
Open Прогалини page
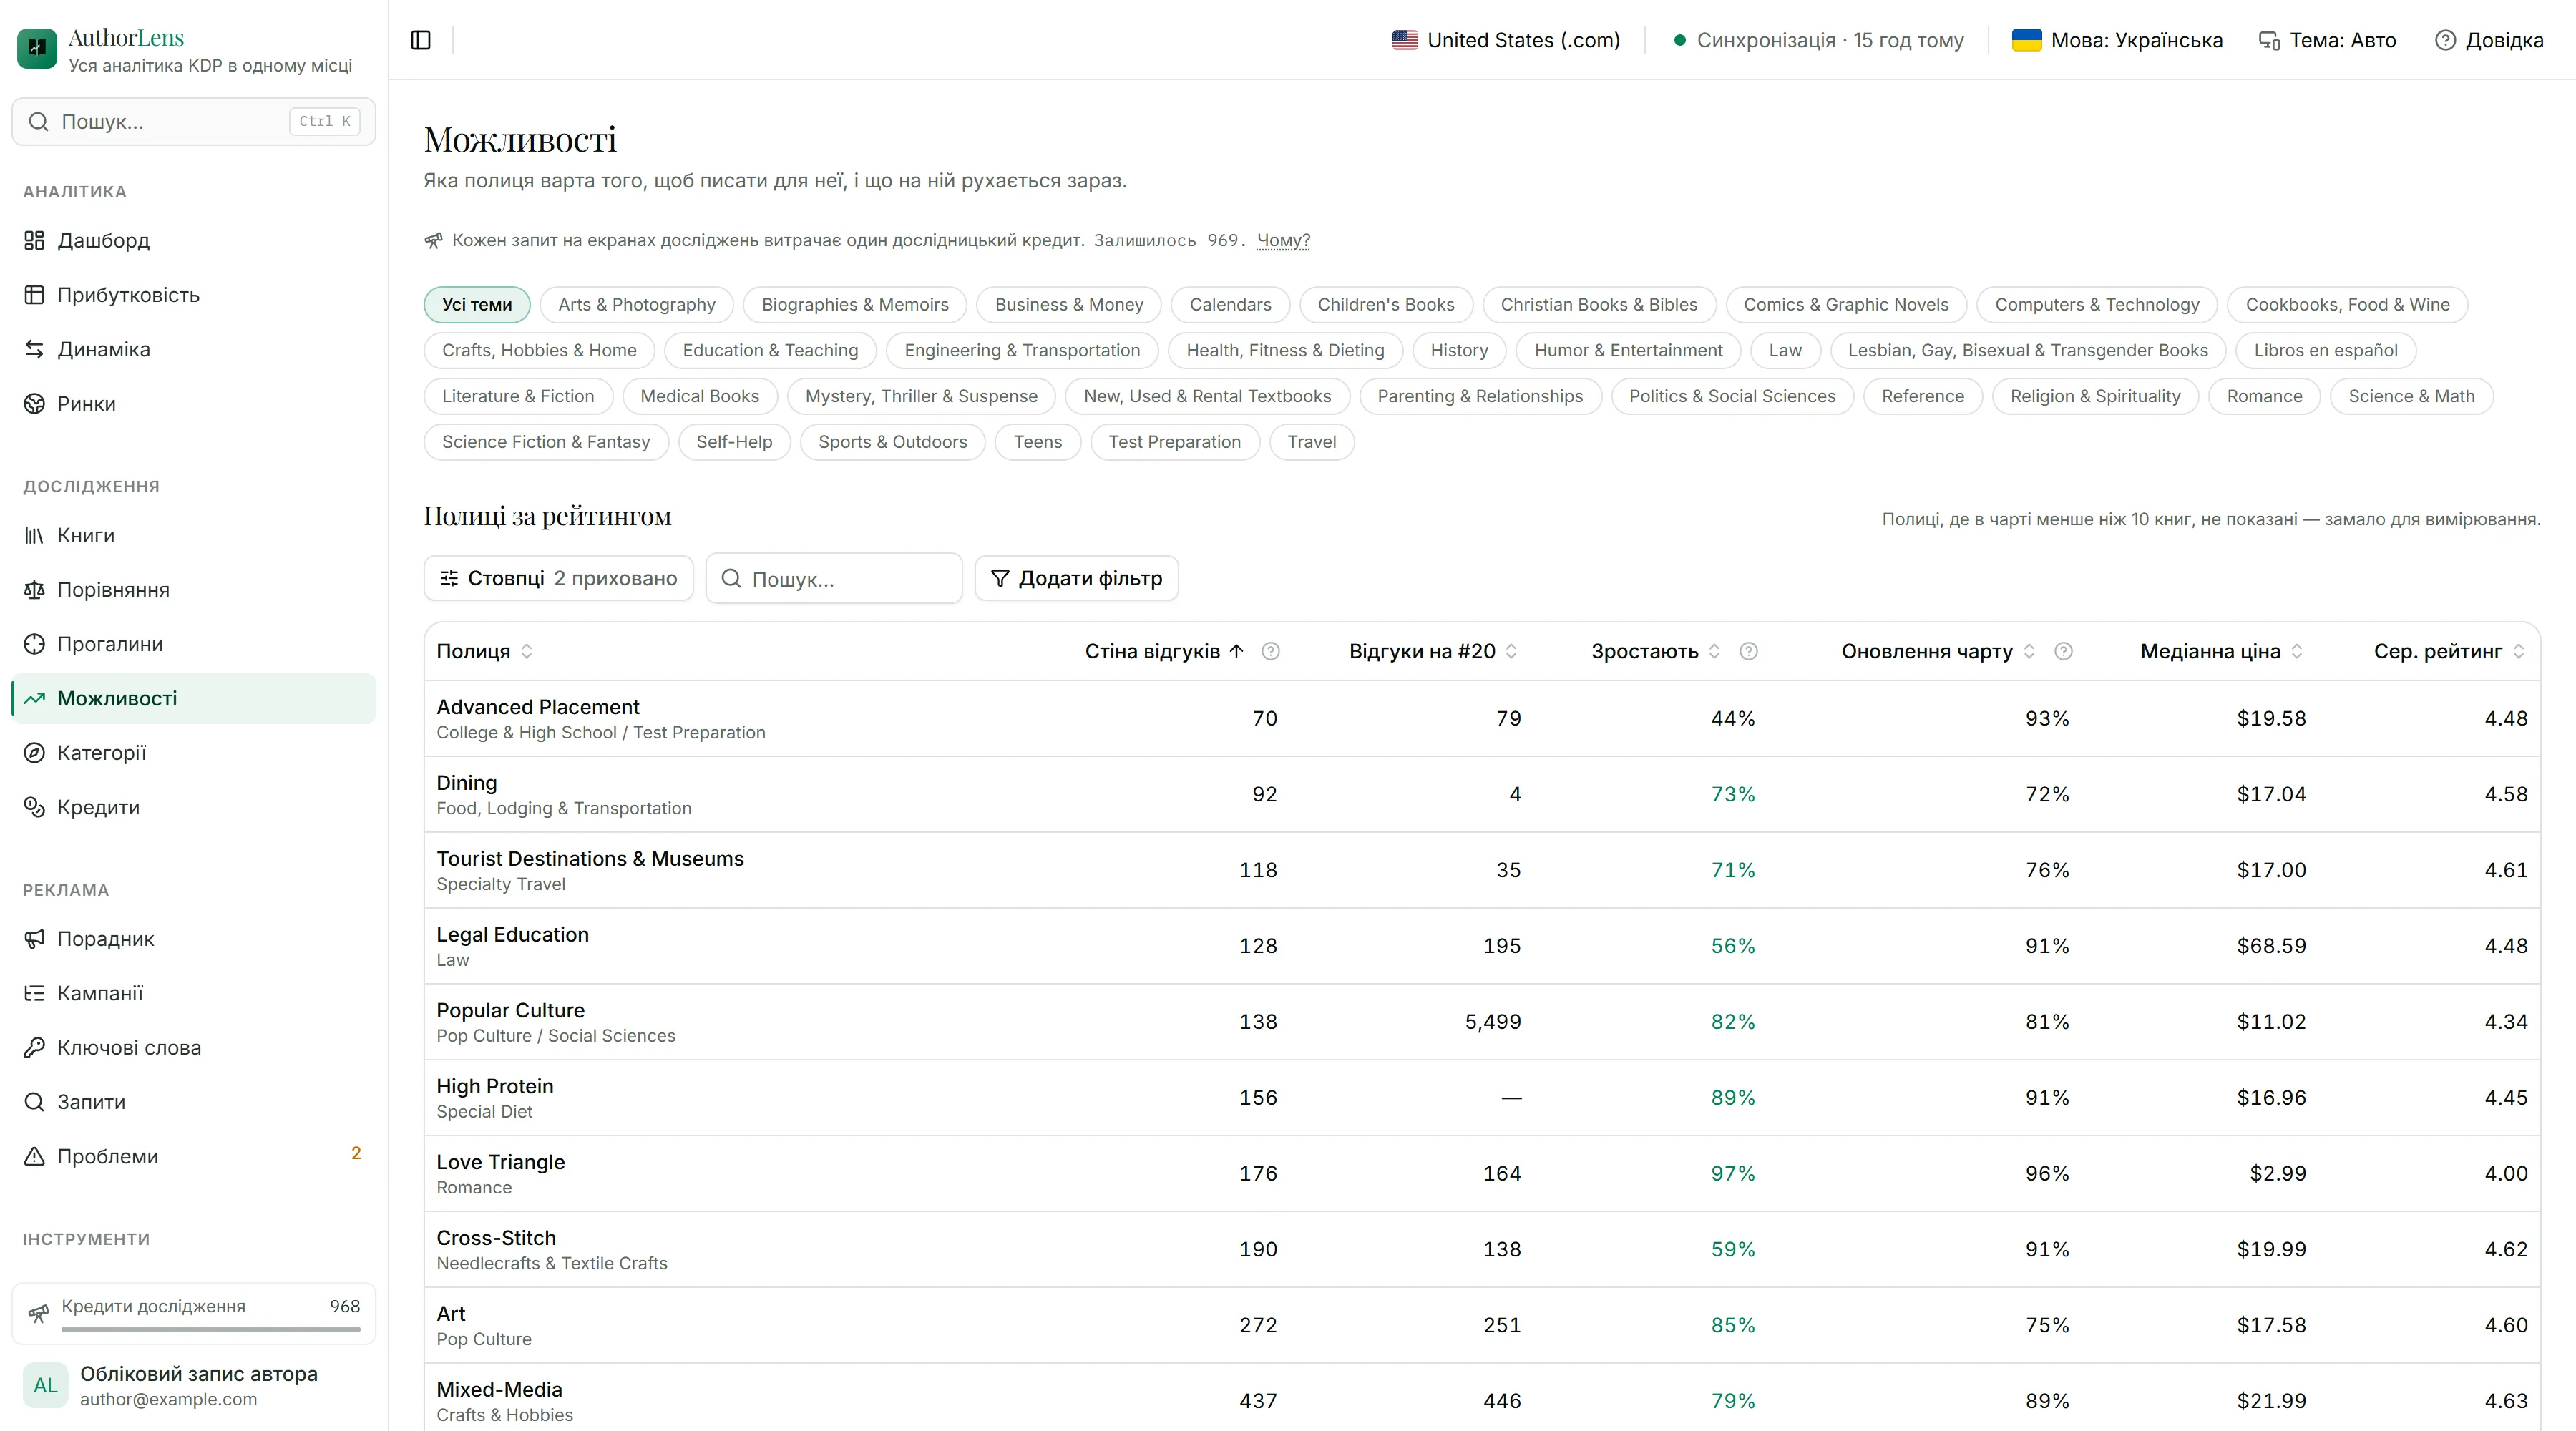tap(193, 644)
